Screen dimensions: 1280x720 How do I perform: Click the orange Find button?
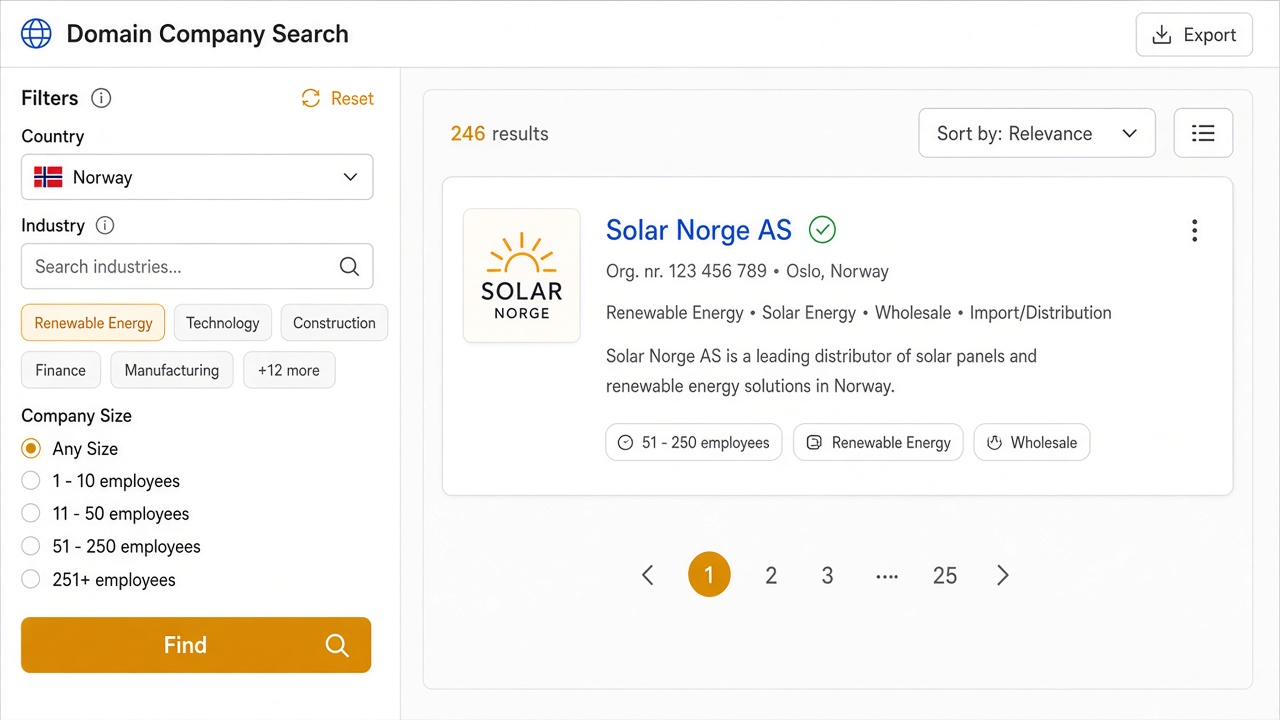pos(196,645)
